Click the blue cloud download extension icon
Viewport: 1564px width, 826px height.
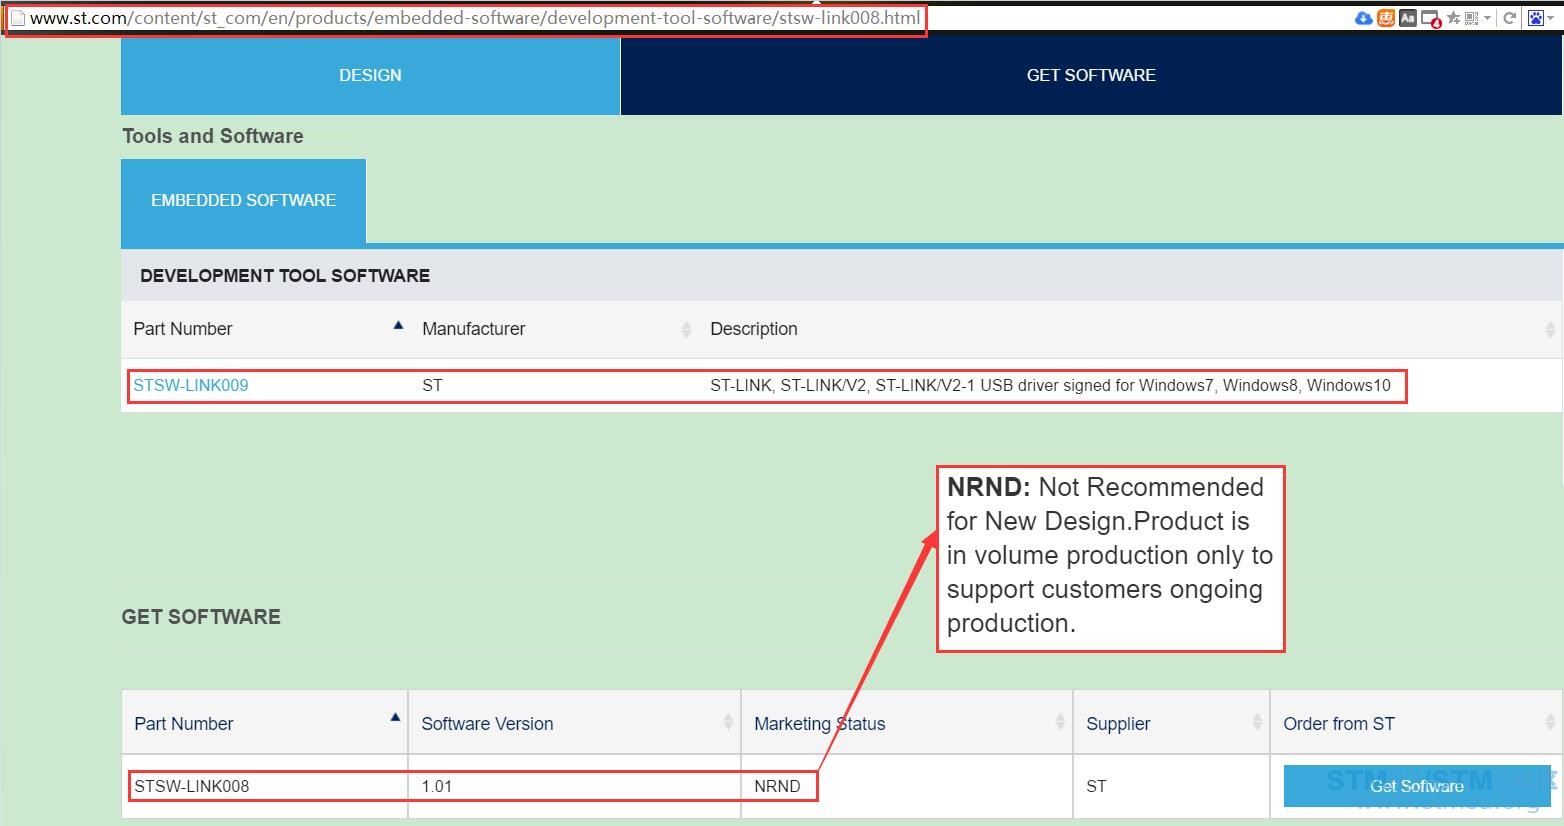click(1364, 18)
